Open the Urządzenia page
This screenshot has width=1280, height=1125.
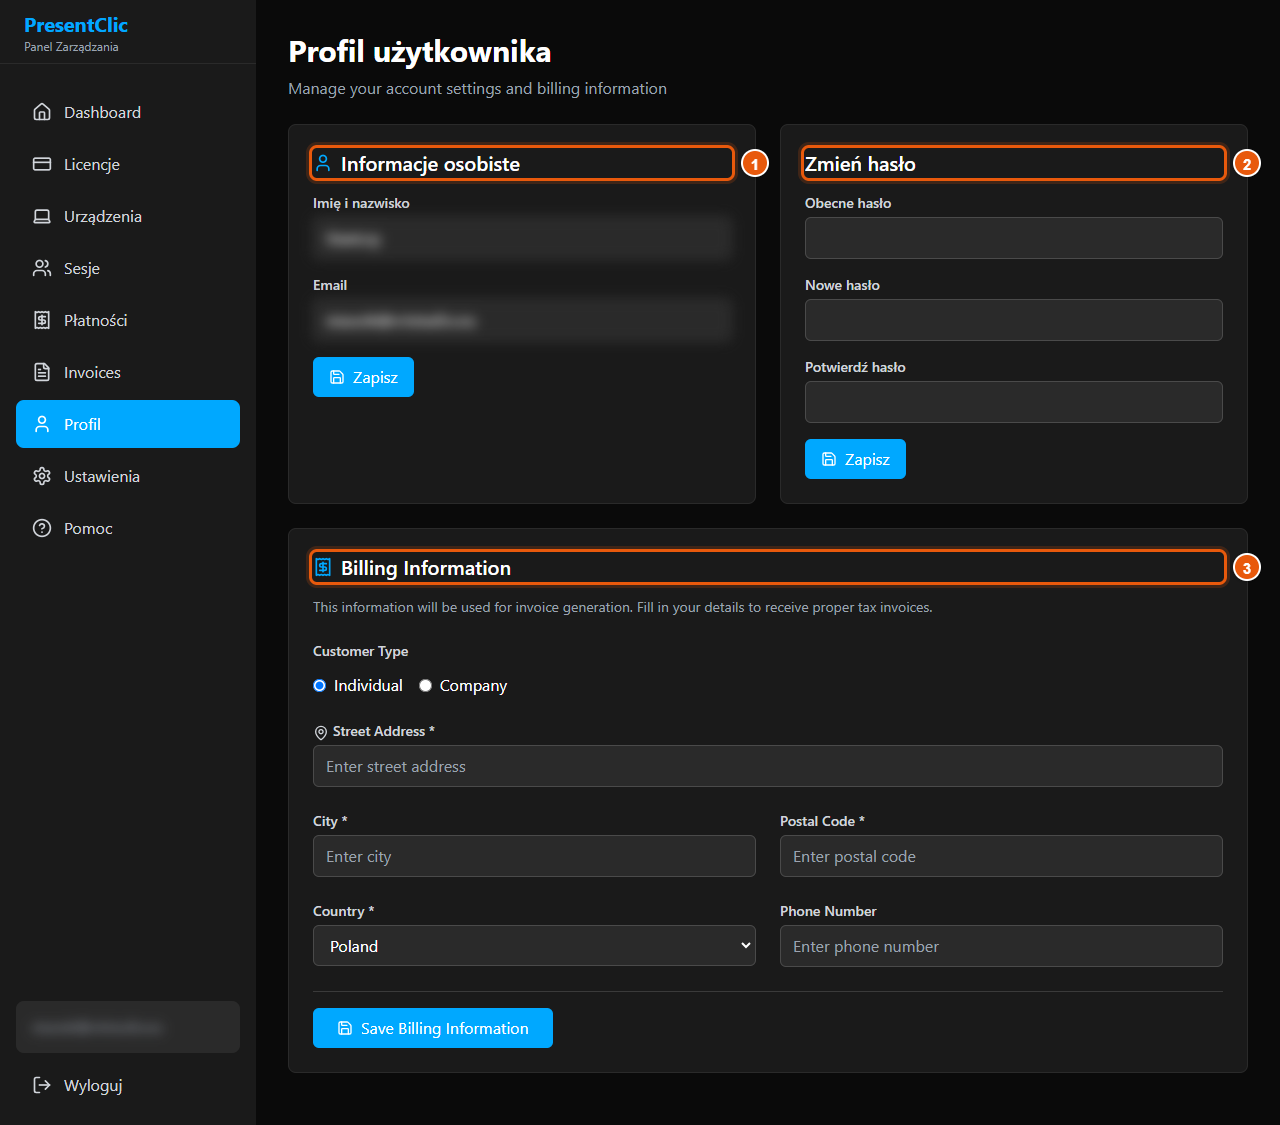tap(128, 216)
